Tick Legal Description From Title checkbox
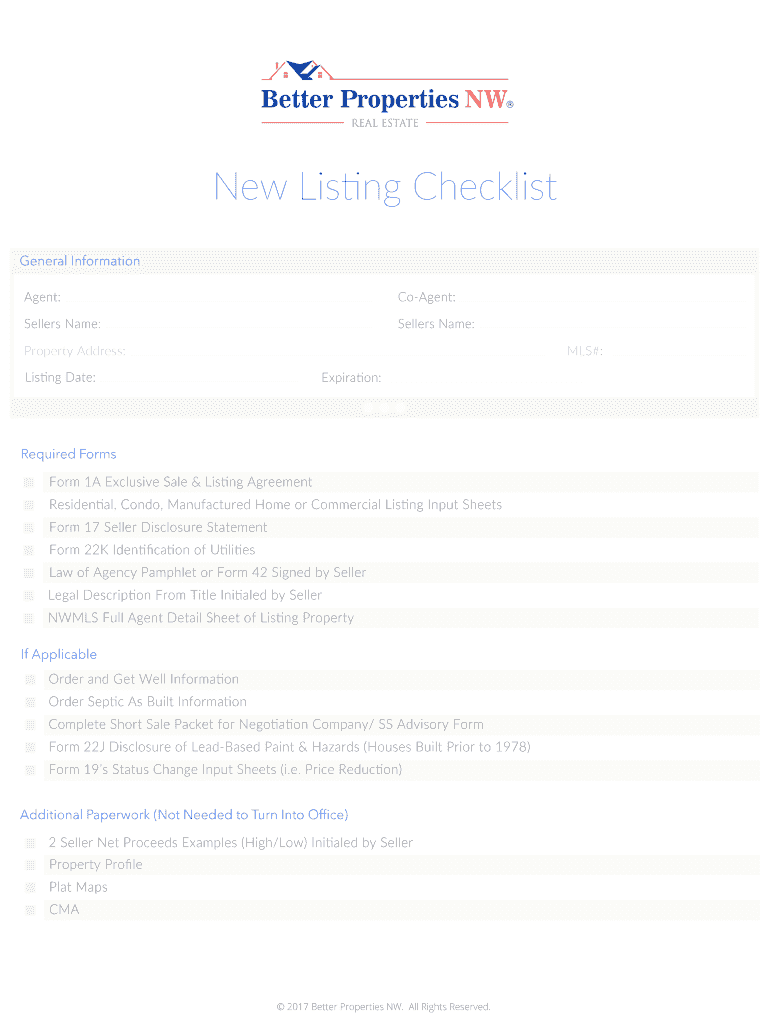Screen dimensions: 770x1024 point(30,596)
